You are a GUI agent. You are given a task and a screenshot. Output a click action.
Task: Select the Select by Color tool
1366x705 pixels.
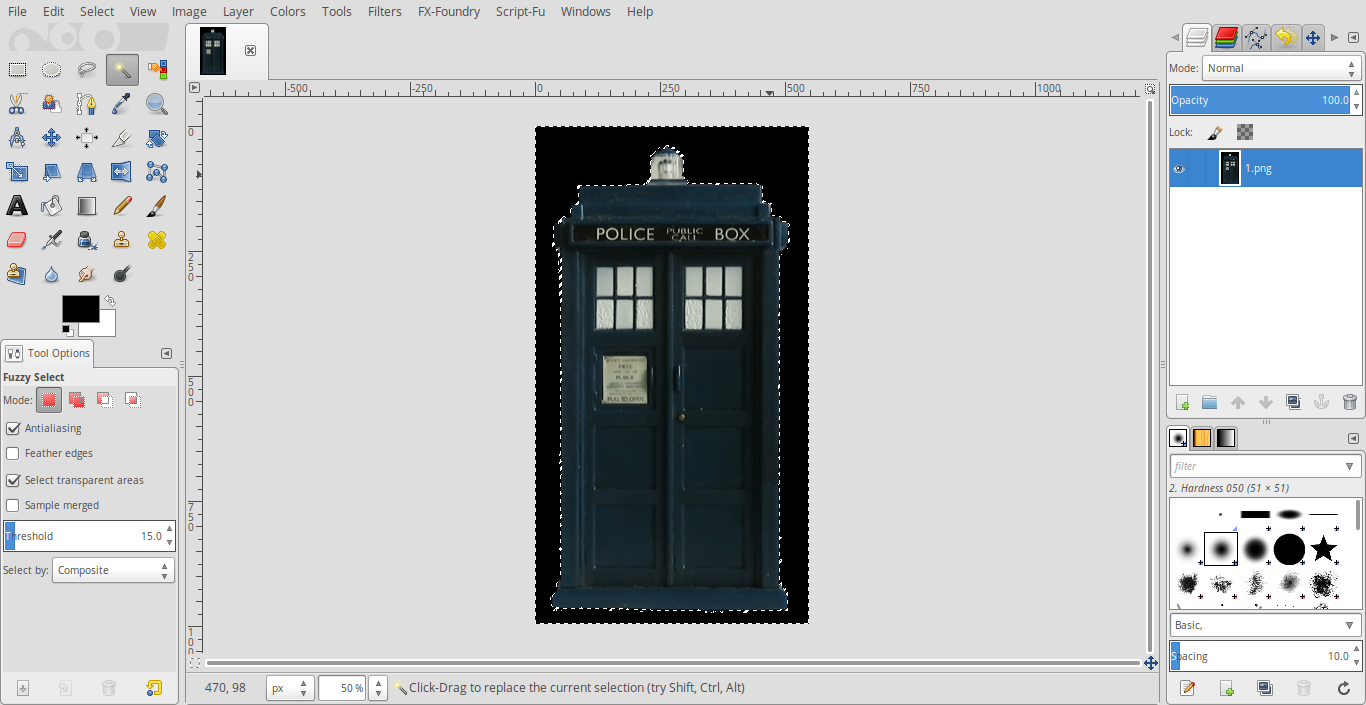(157, 69)
